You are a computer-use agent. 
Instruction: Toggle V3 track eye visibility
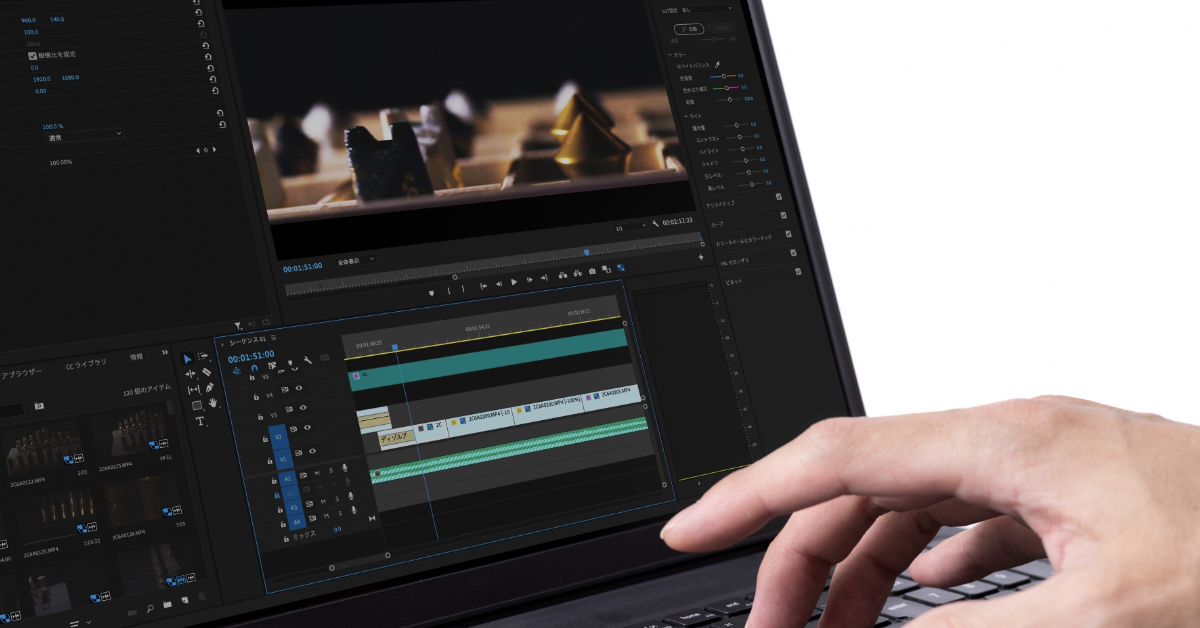click(303, 408)
